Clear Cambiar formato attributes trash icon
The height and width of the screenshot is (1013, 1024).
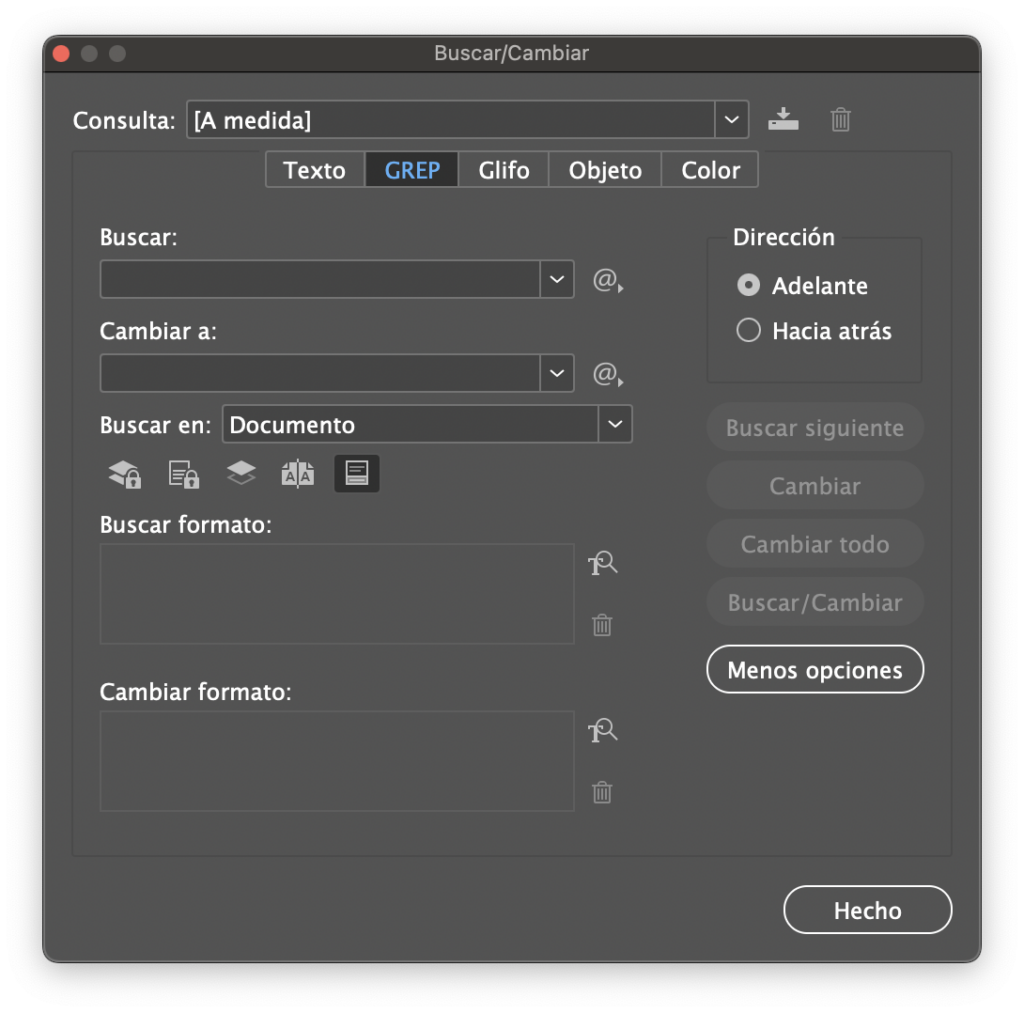(602, 792)
